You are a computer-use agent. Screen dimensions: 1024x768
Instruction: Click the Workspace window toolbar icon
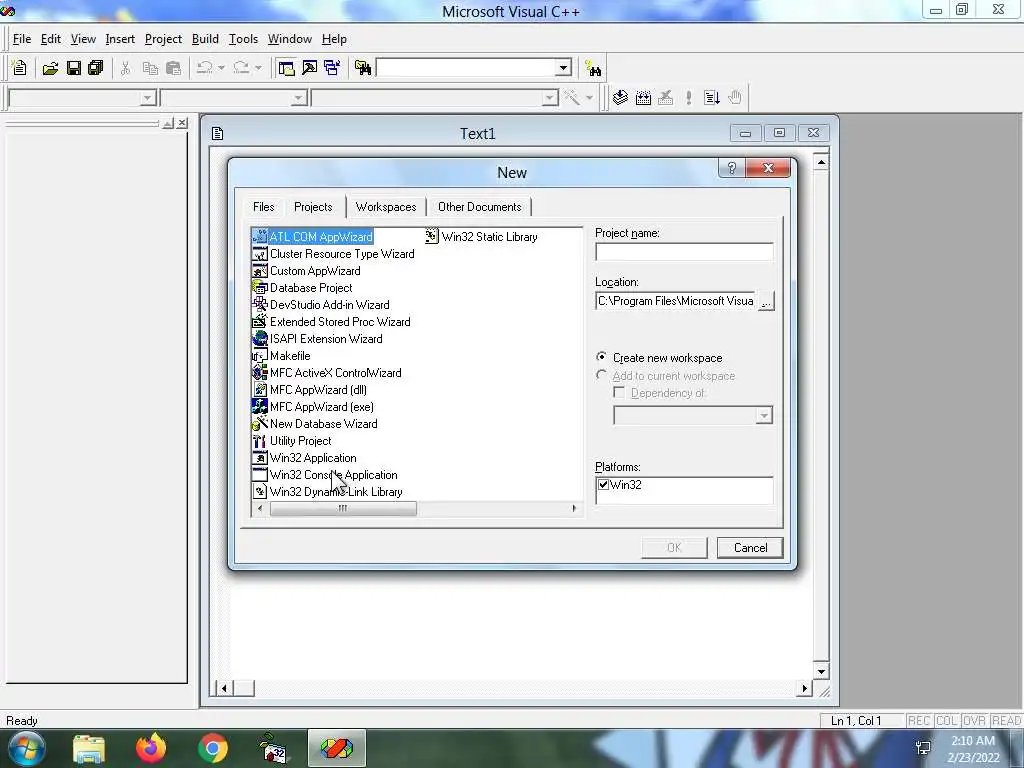(286, 67)
